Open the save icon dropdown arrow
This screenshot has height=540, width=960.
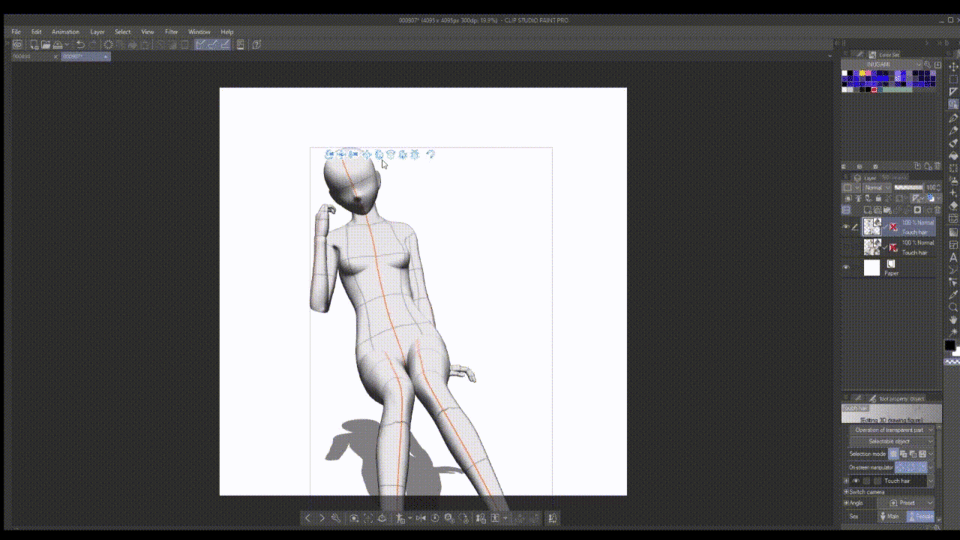pyautogui.click(x=66, y=45)
